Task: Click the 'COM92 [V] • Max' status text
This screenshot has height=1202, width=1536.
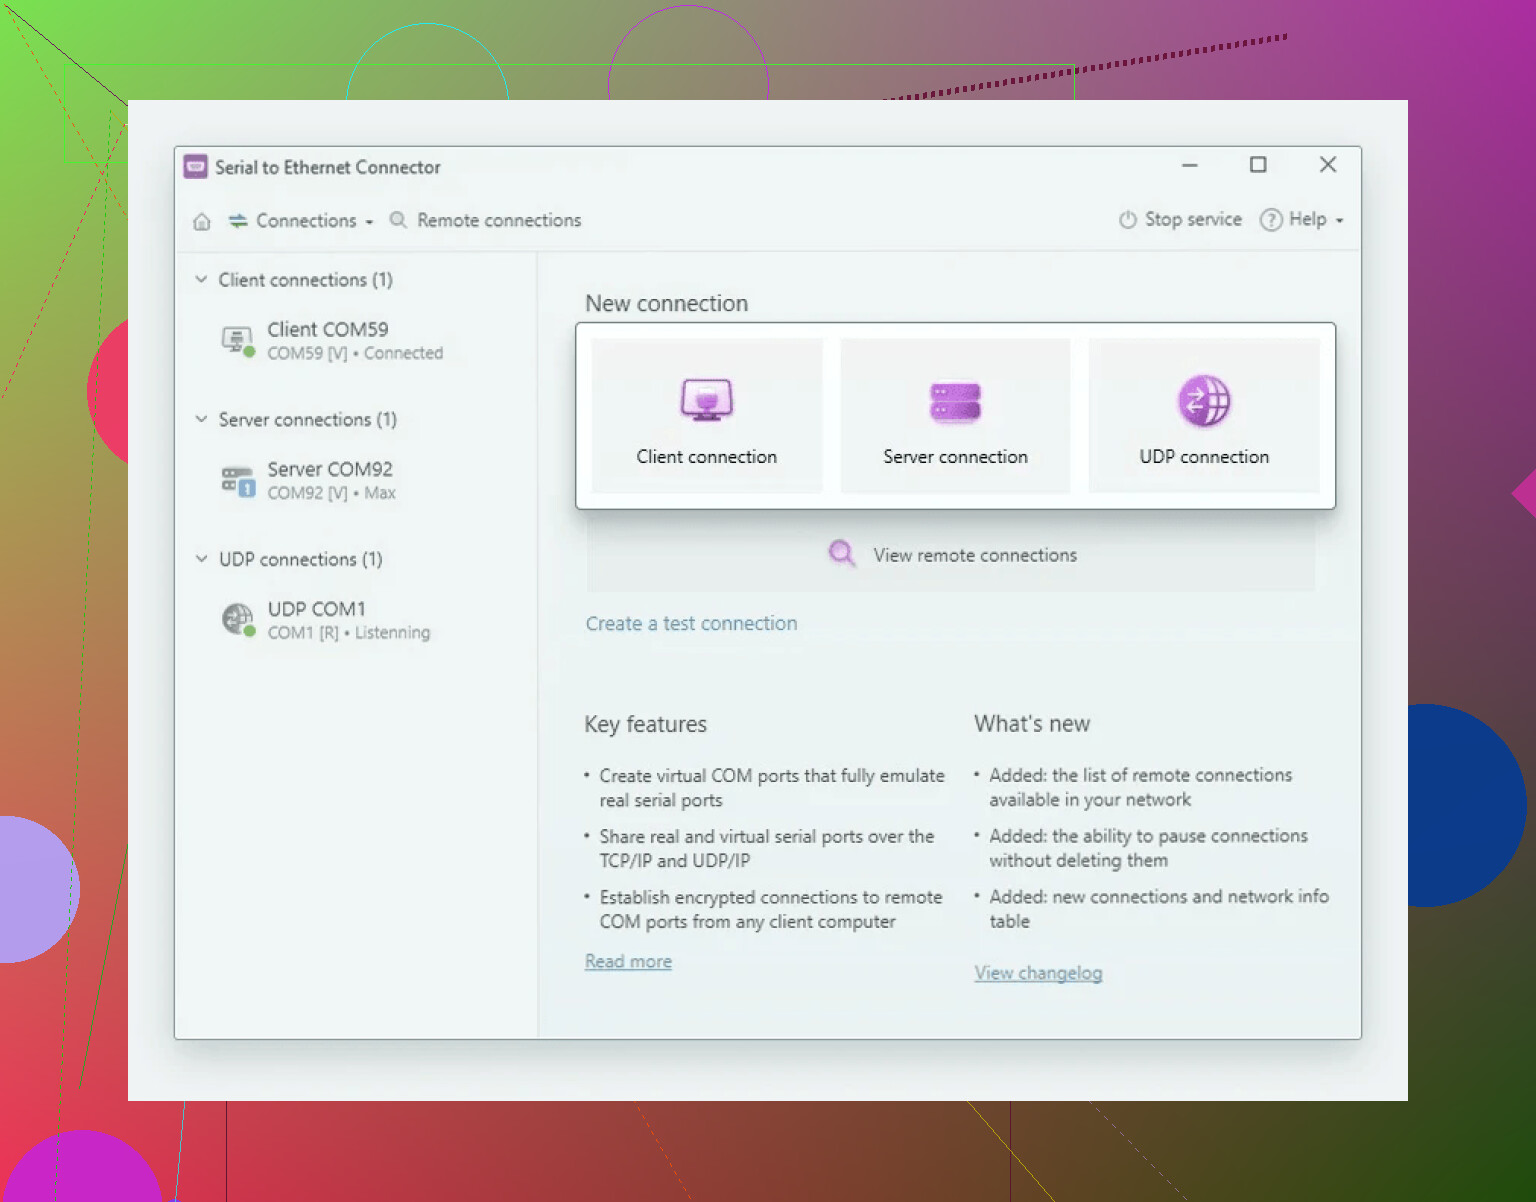Action: (331, 493)
